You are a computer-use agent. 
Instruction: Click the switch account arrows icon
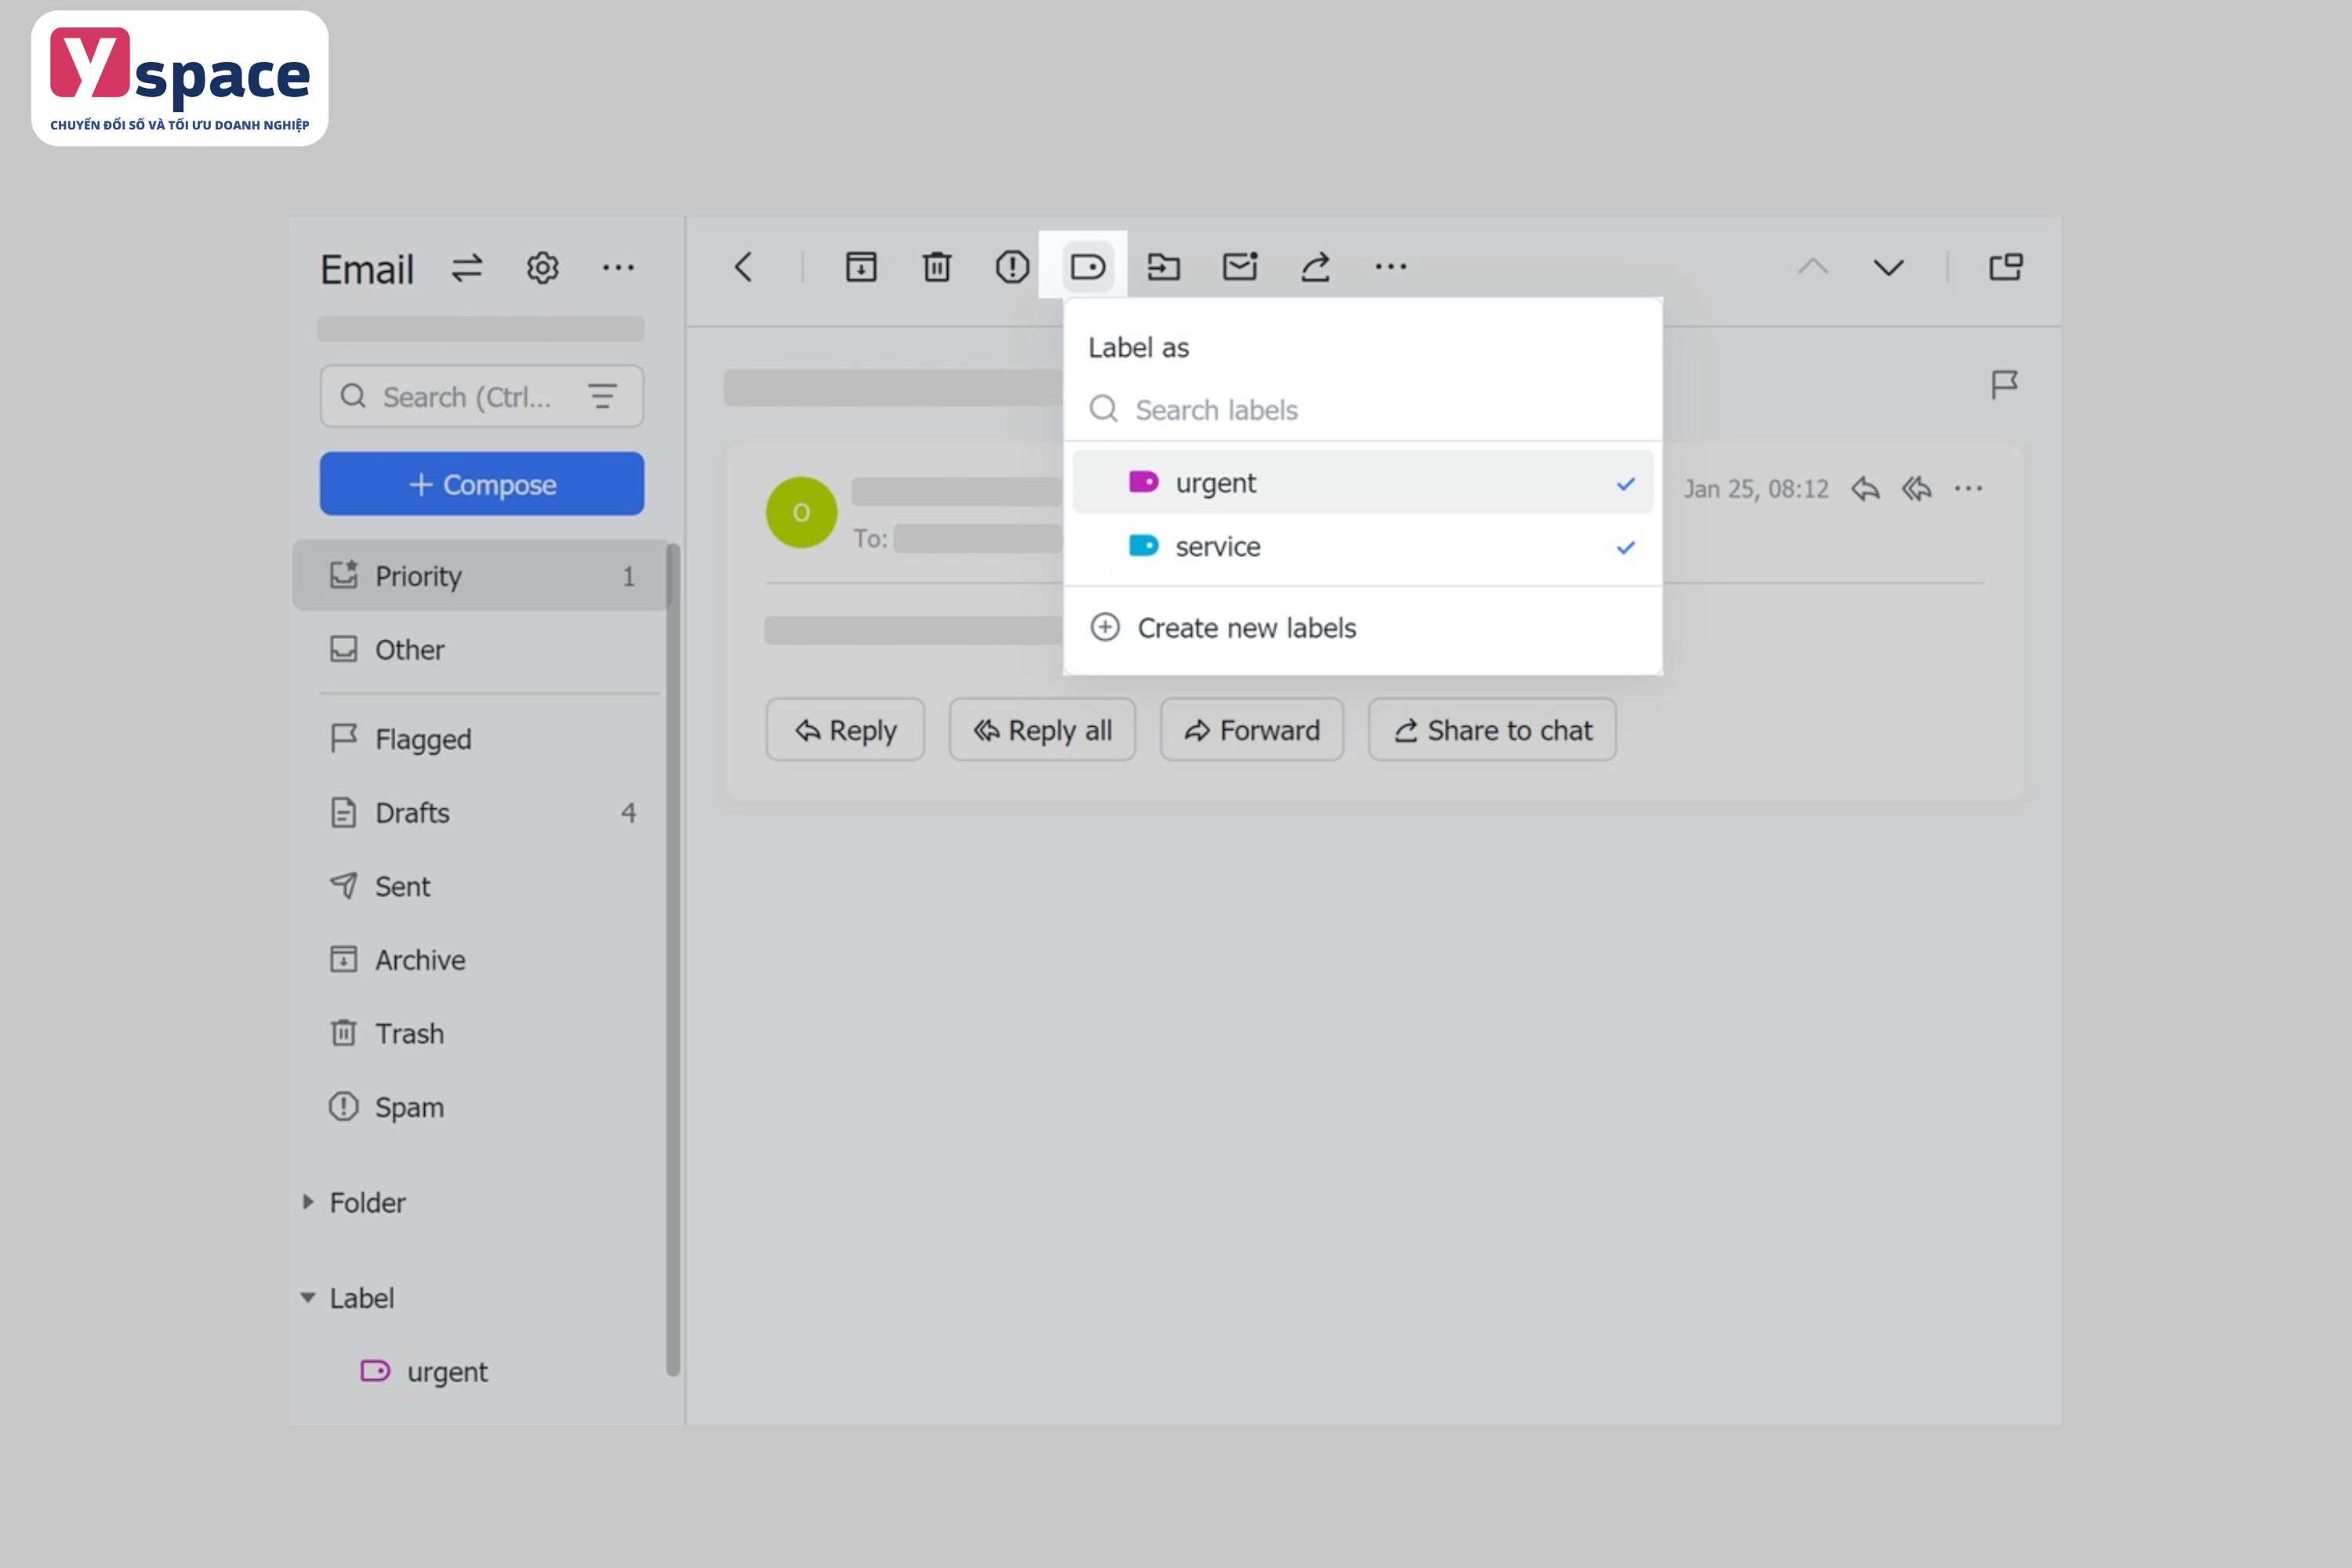[x=467, y=268]
